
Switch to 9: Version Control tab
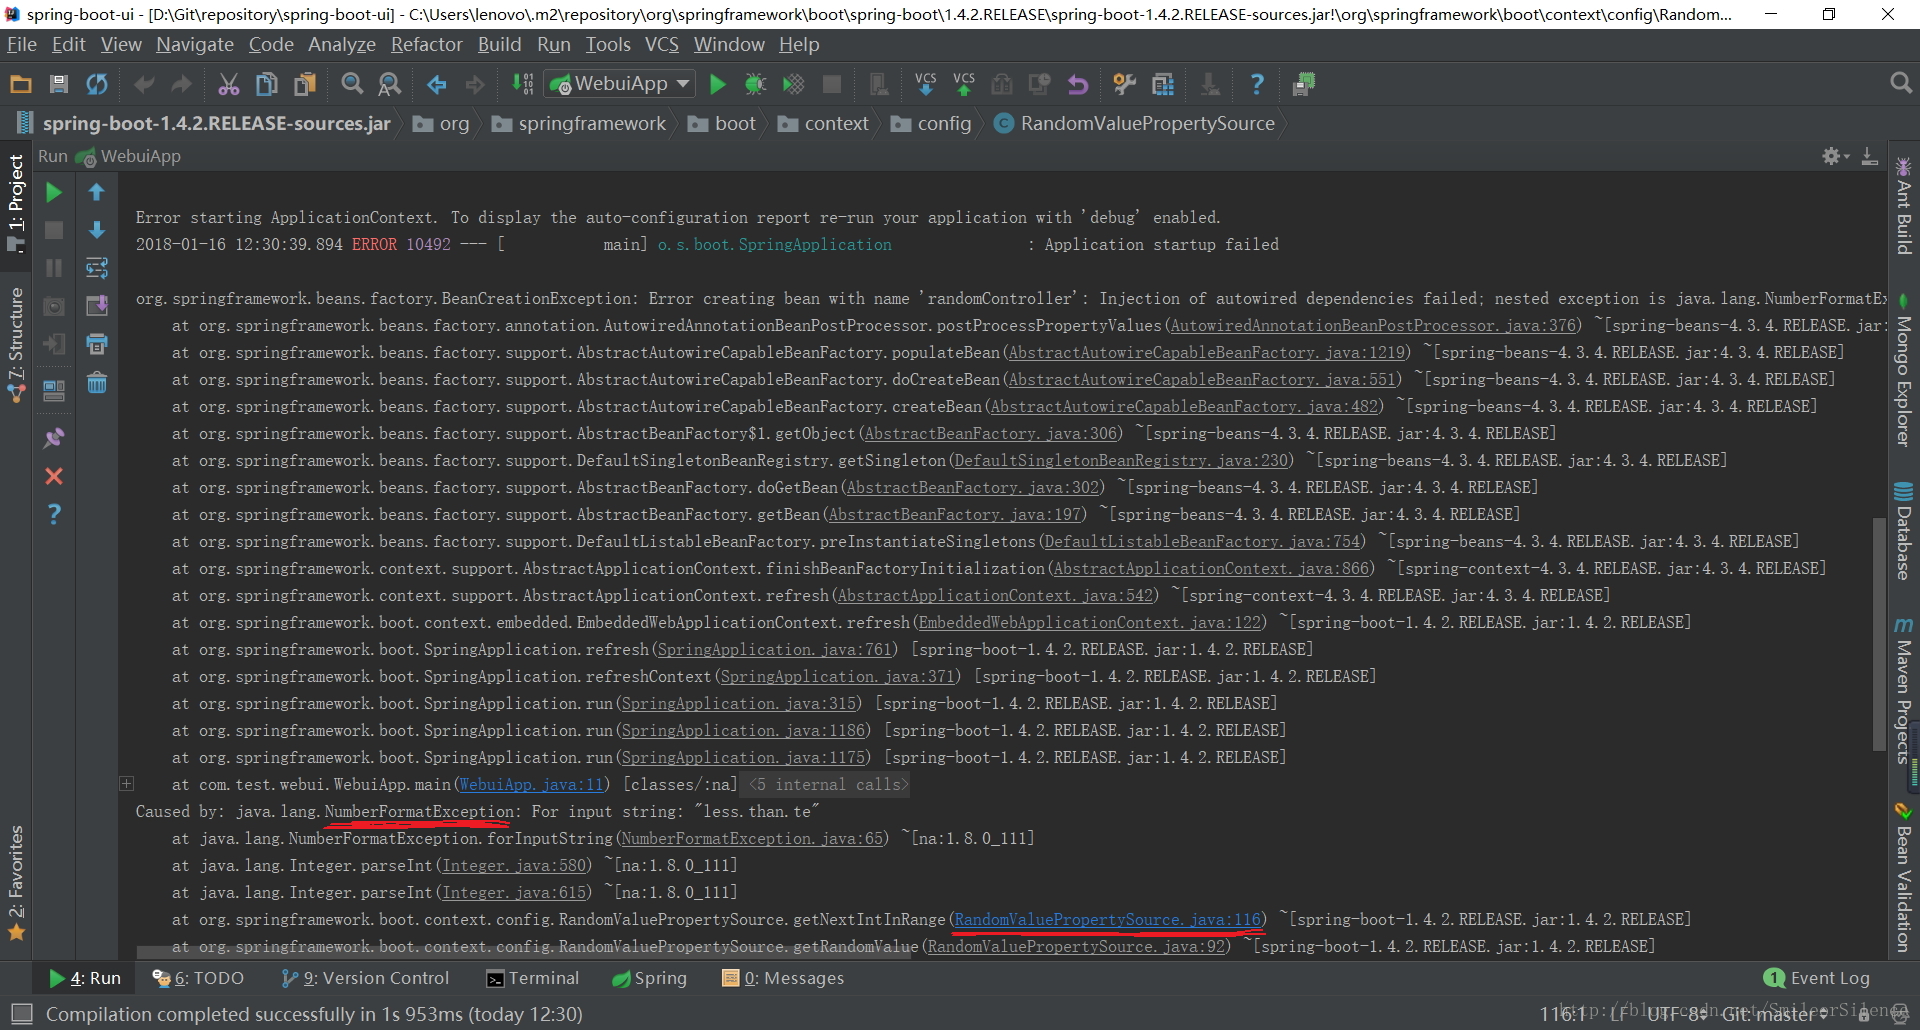click(x=365, y=978)
